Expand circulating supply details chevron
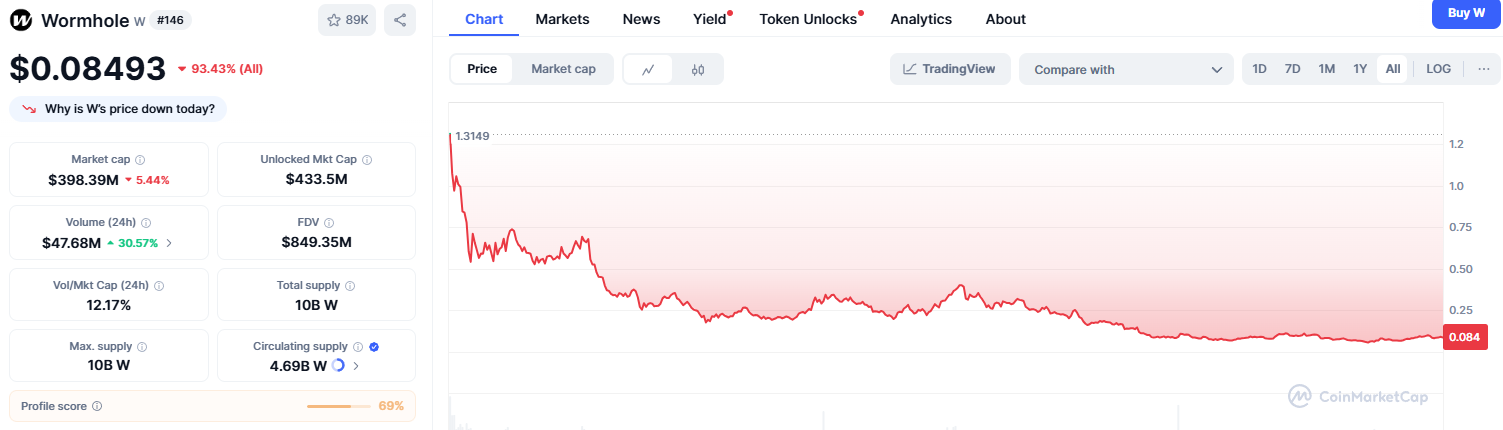 (x=356, y=366)
